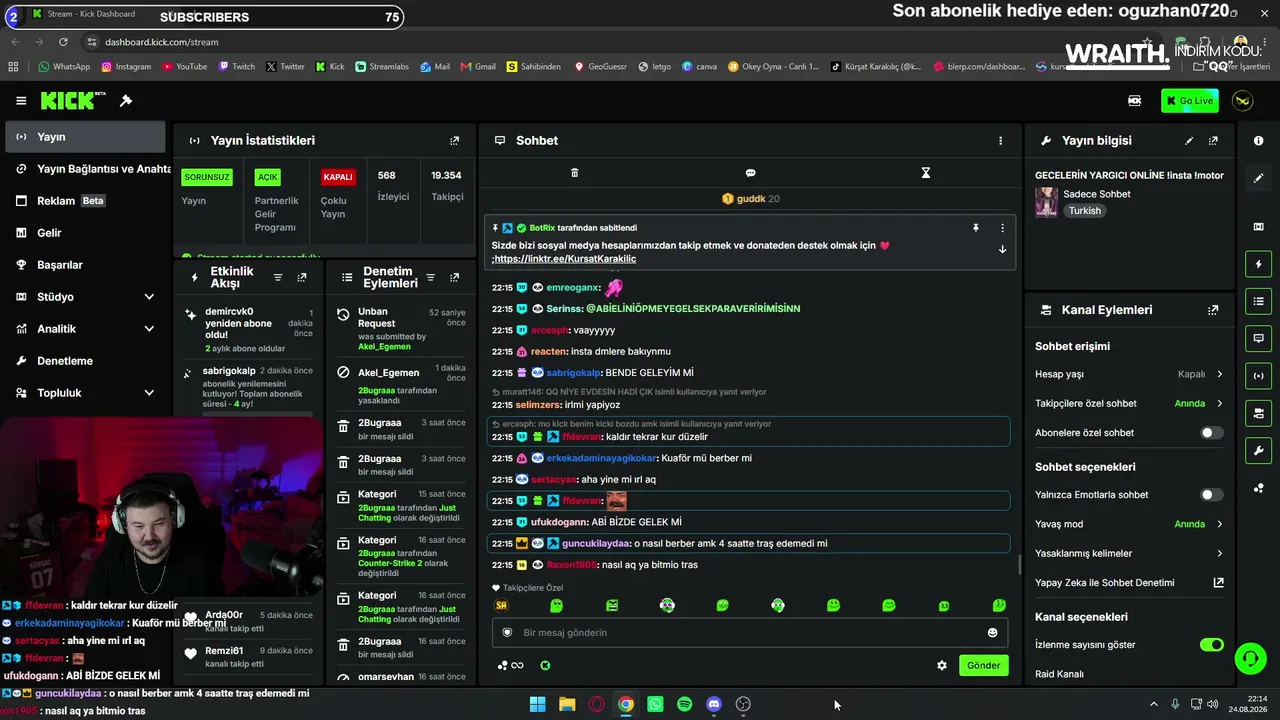Click the wrench icon in right sidebar
Image resolution: width=1280 pixels, height=720 pixels.
[x=1258, y=451]
